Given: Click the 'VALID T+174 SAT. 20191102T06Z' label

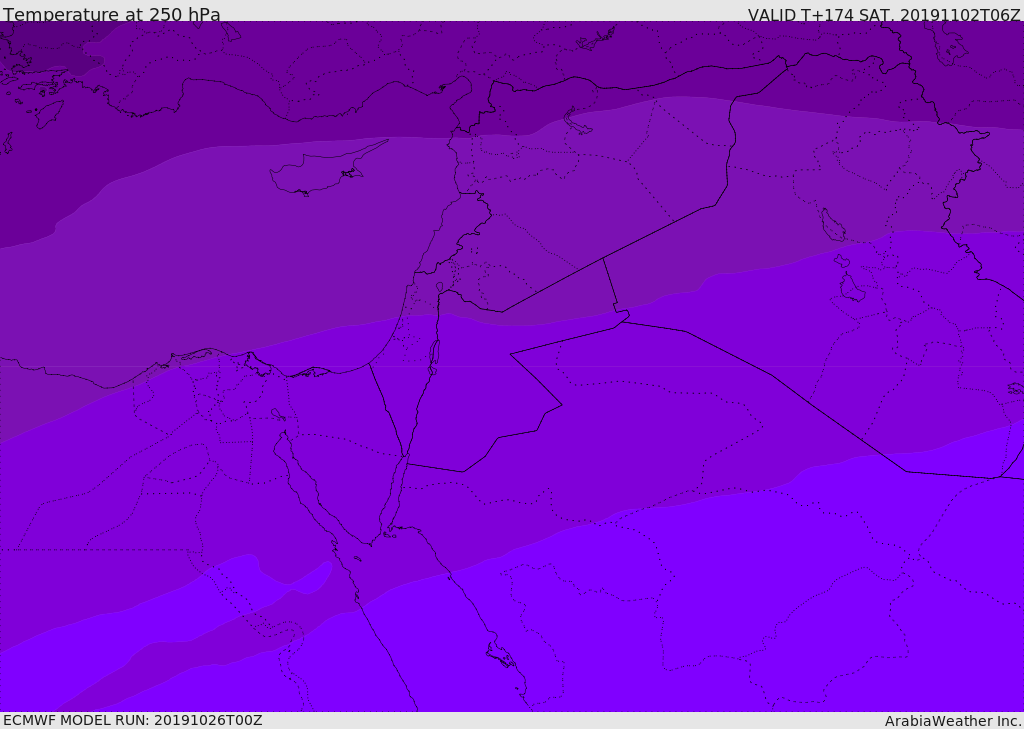Looking at the screenshot, I should point(884,14).
